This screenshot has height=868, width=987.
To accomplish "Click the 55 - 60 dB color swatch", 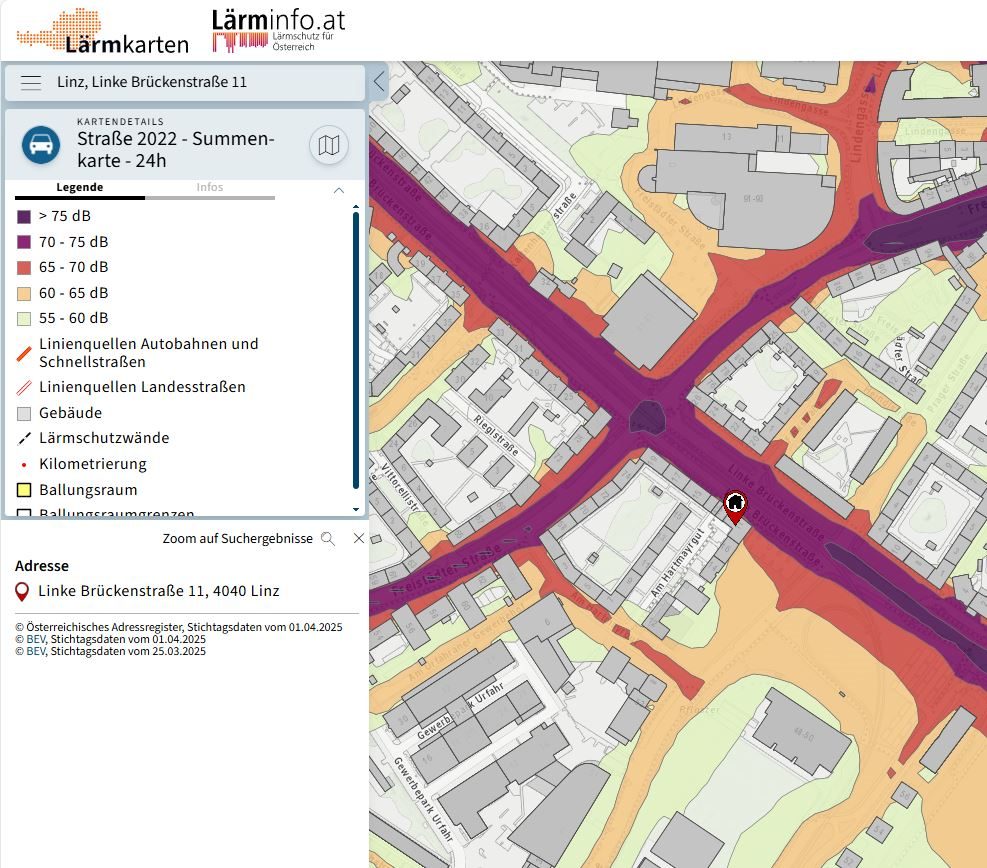I will coord(24,318).
